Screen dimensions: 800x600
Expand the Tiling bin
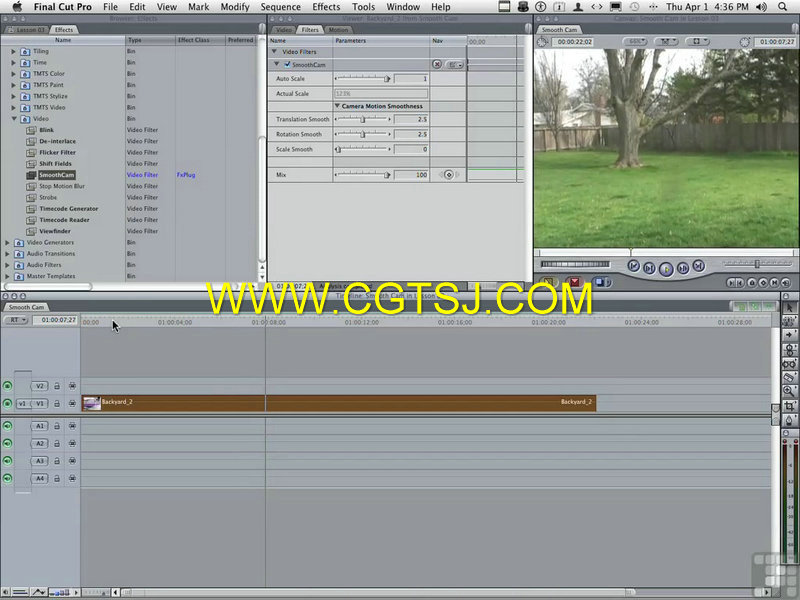tap(13, 51)
